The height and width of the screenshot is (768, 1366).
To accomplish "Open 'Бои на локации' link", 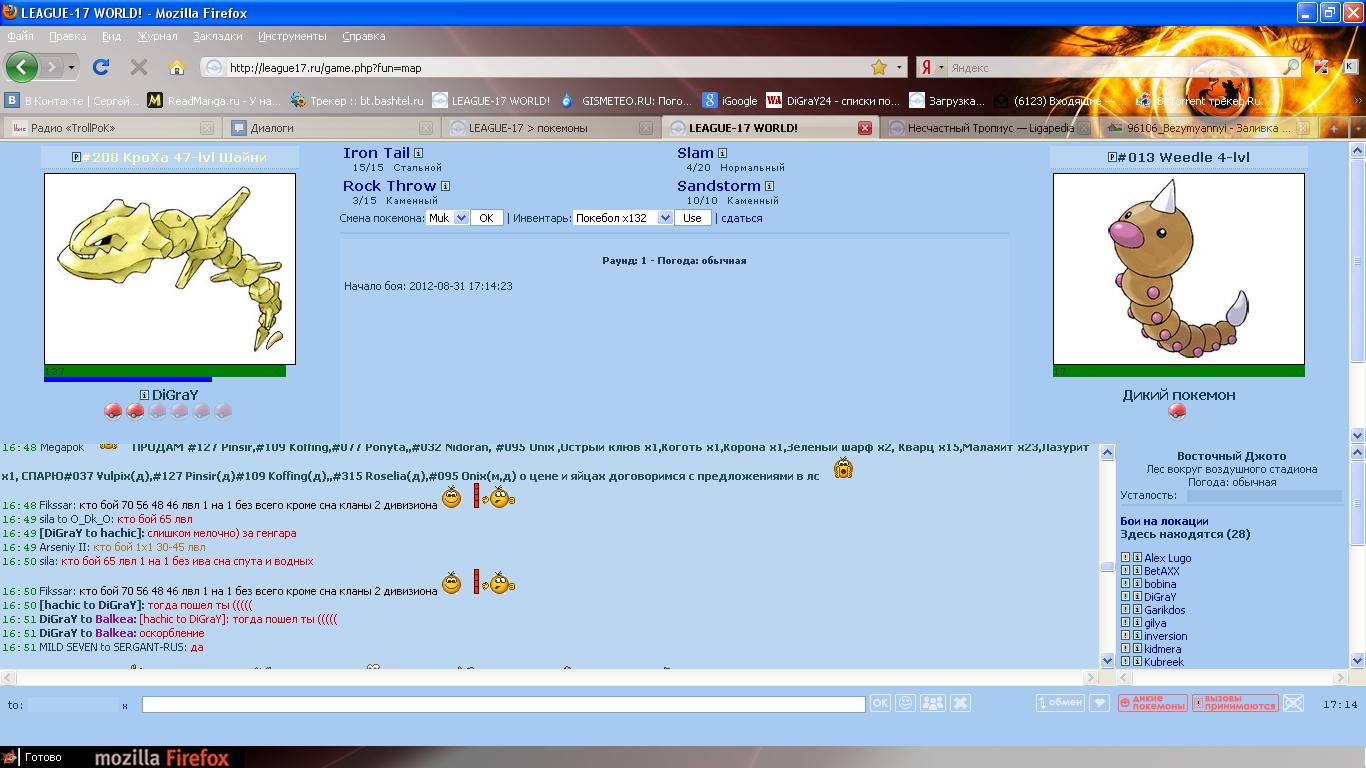I will coord(1164,521).
